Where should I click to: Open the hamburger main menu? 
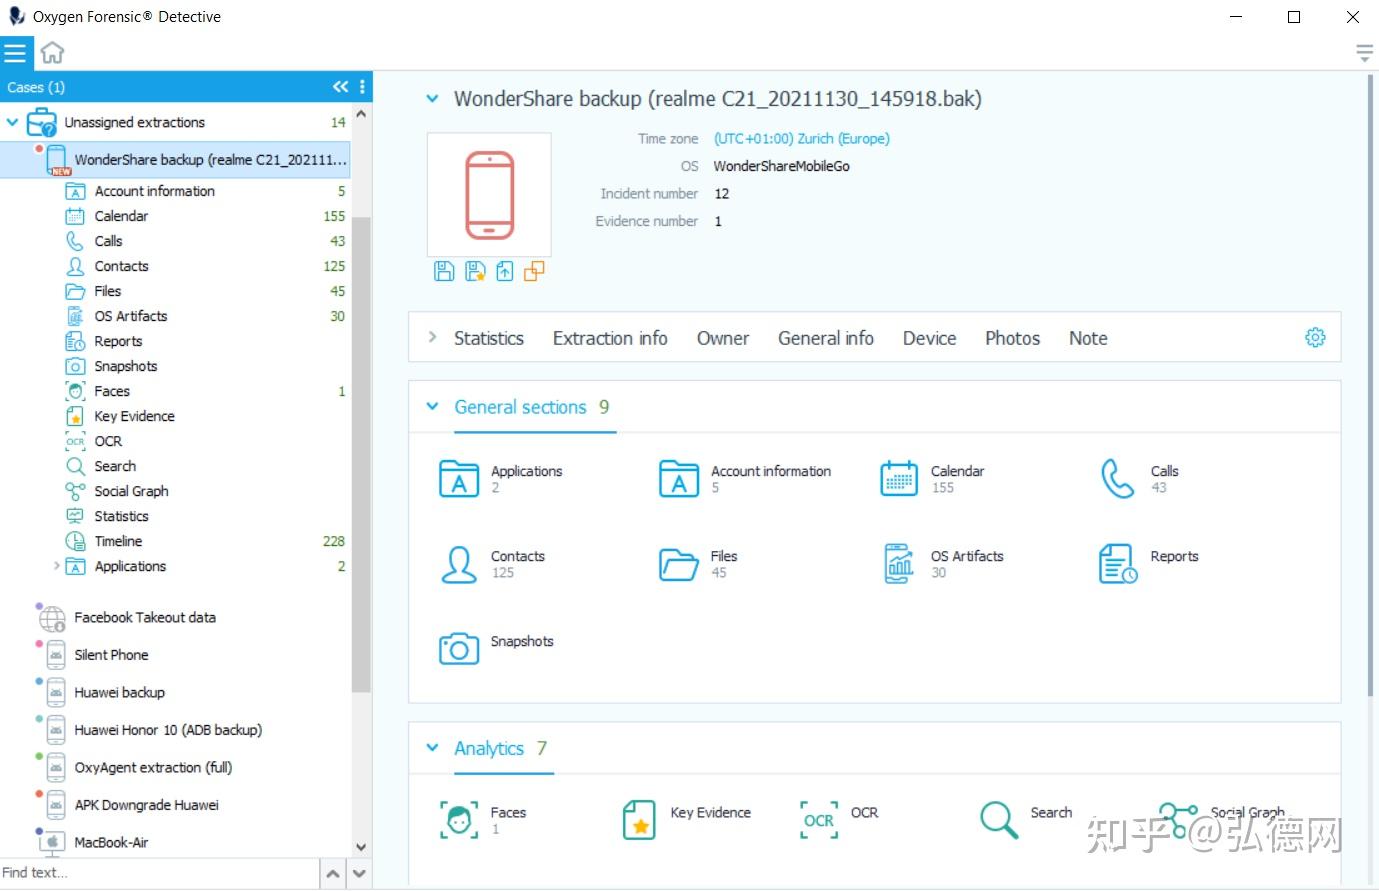tap(15, 53)
